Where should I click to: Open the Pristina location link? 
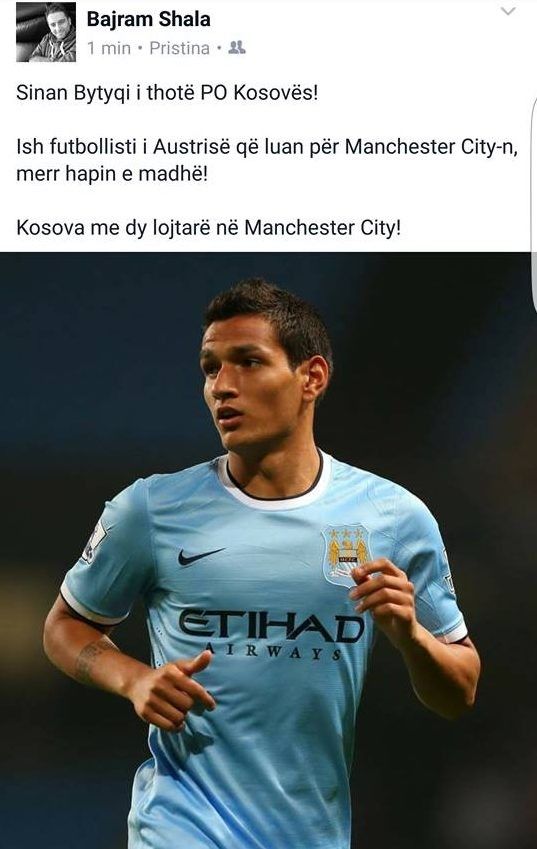(x=179, y=48)
